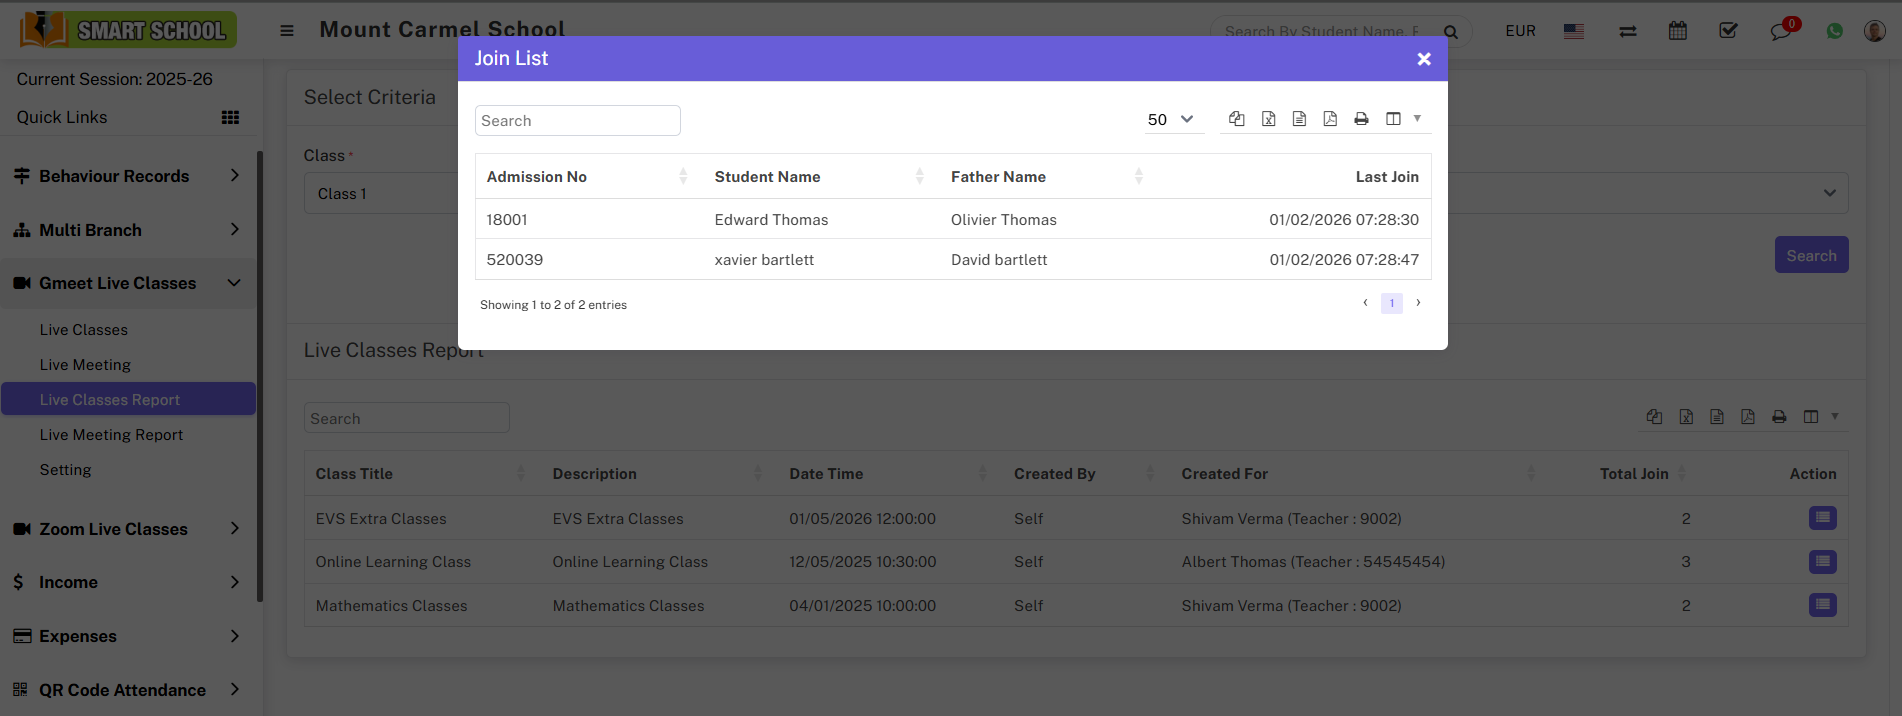Go to next page in Join List

point(1418,303)
